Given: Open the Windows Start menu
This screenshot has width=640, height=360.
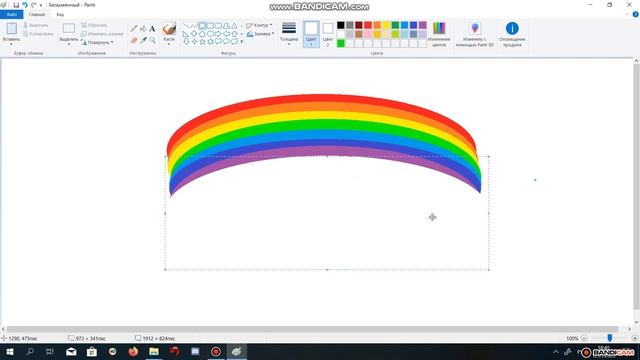Looking at the screenshot, I should point(10,351).
